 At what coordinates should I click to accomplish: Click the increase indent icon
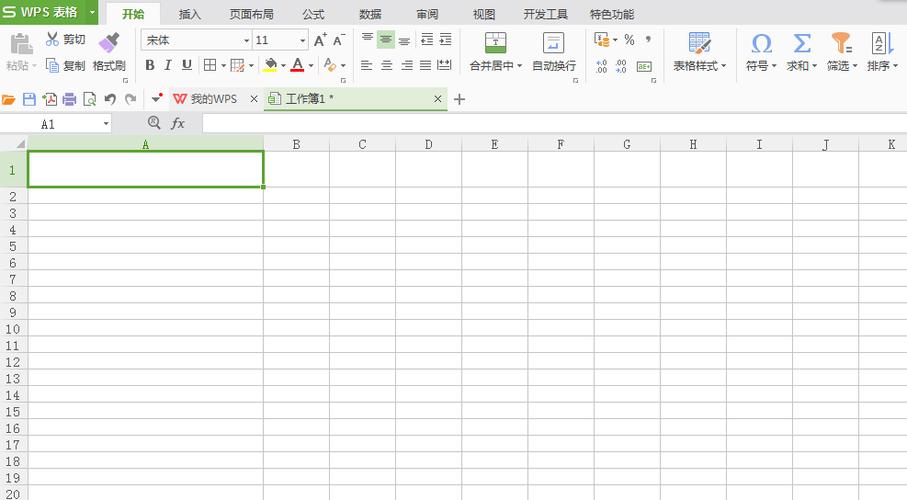(445, 39)
